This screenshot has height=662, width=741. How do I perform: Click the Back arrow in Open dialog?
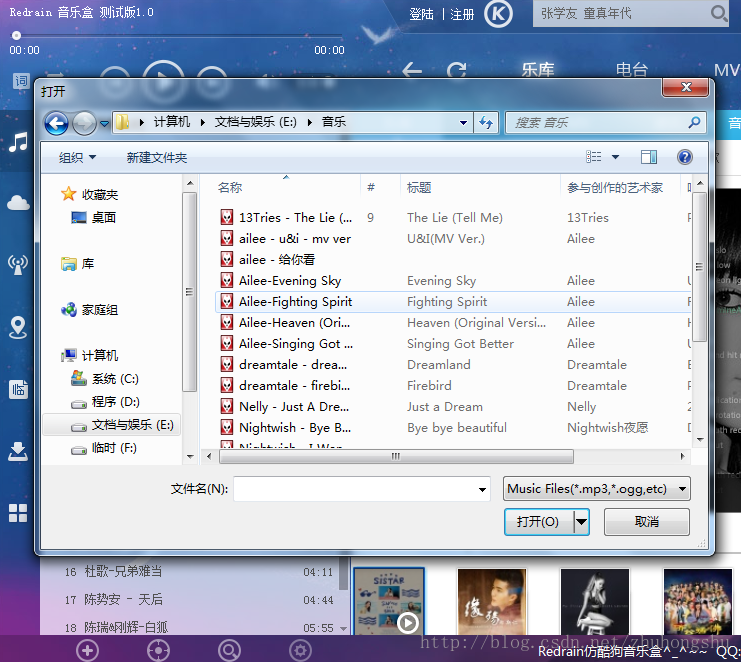click(x=56, y=124)
